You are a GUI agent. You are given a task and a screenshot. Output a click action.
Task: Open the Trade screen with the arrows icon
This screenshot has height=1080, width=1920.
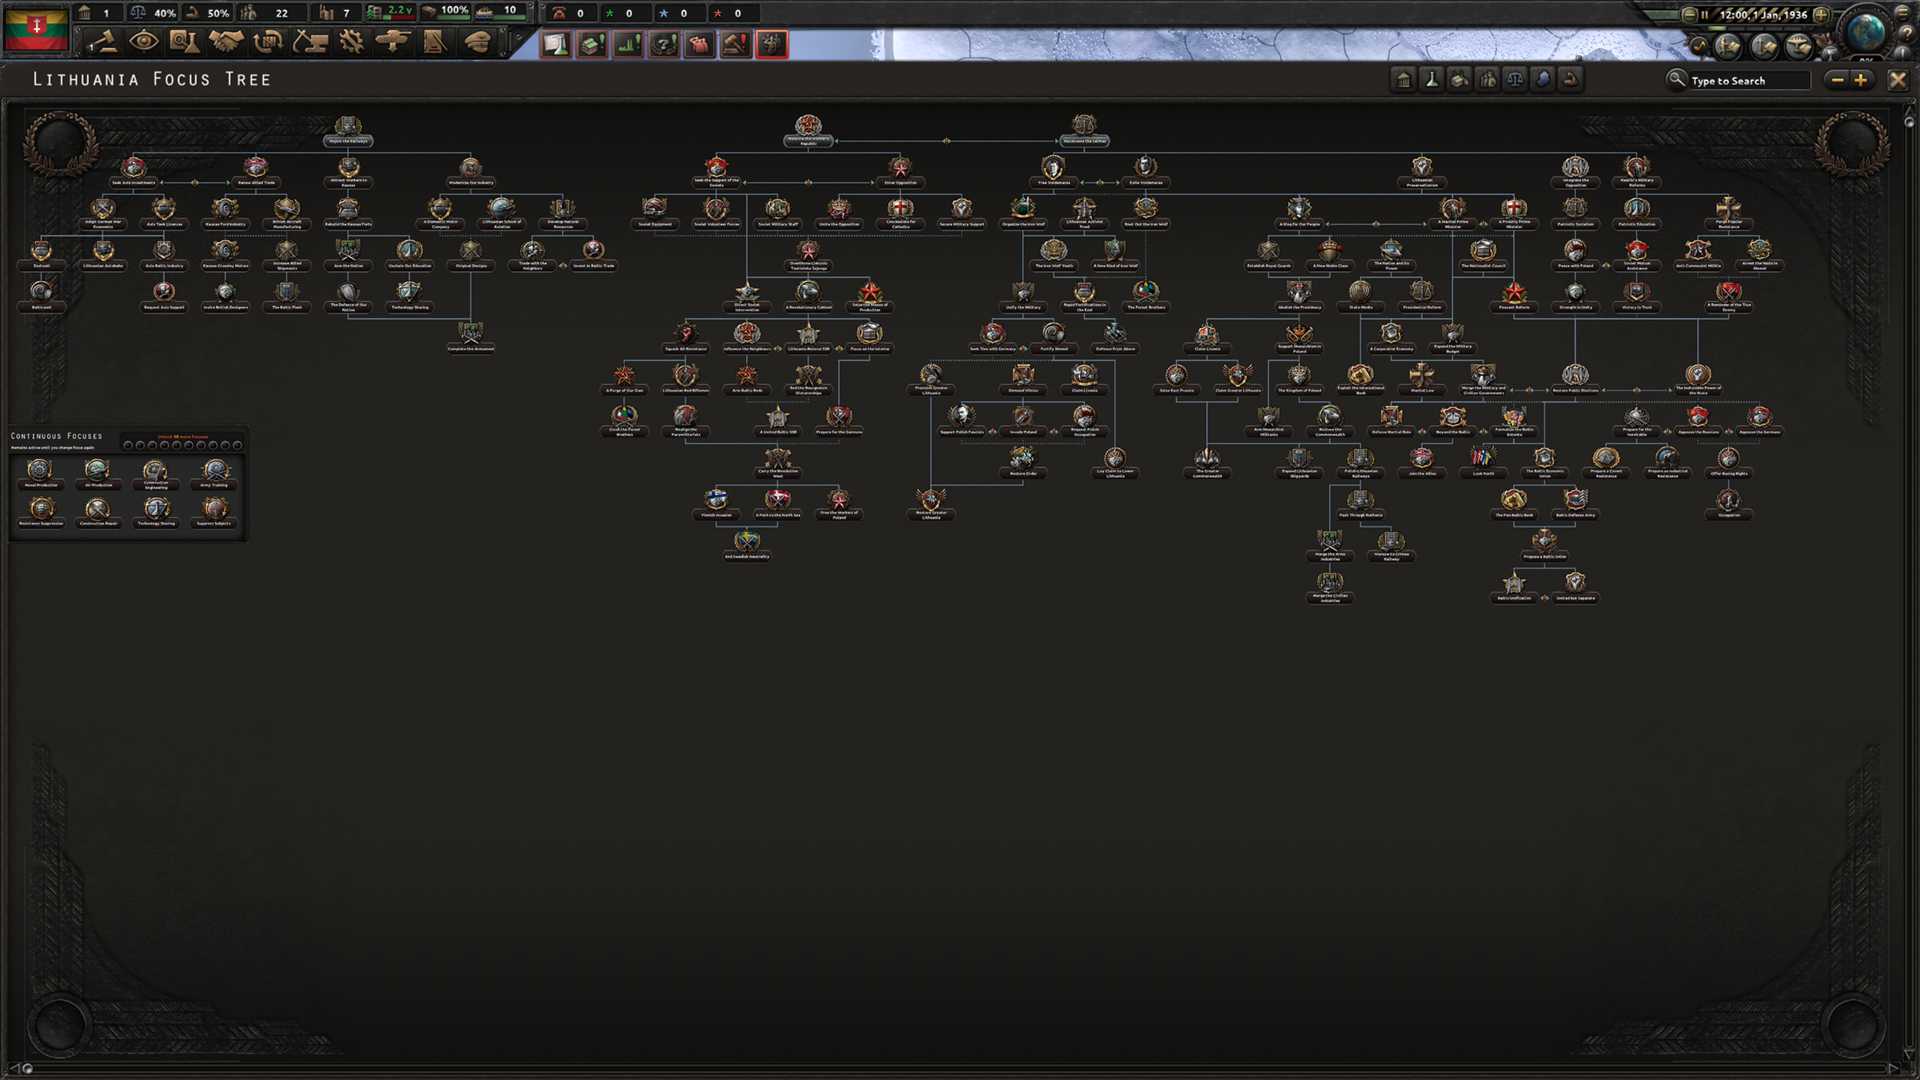click(269, 42)
